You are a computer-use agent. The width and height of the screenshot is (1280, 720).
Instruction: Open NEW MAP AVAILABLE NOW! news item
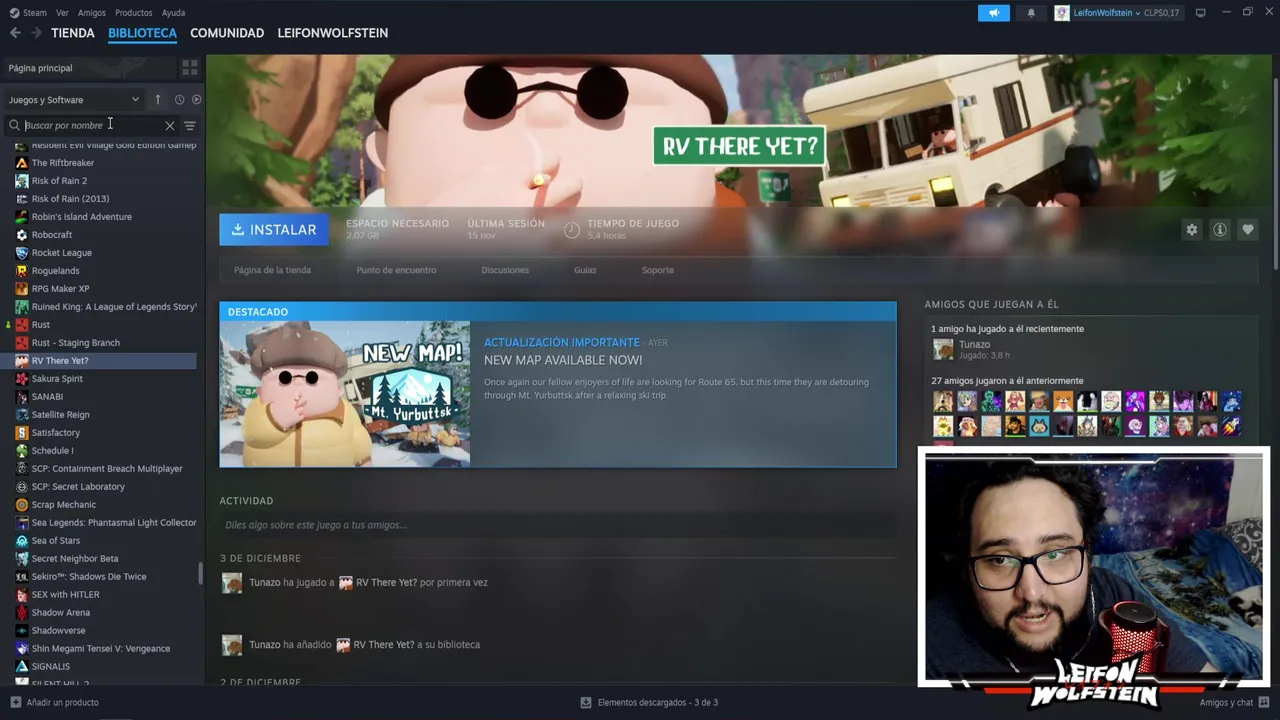pyautogui.click(x=563, y=360)
